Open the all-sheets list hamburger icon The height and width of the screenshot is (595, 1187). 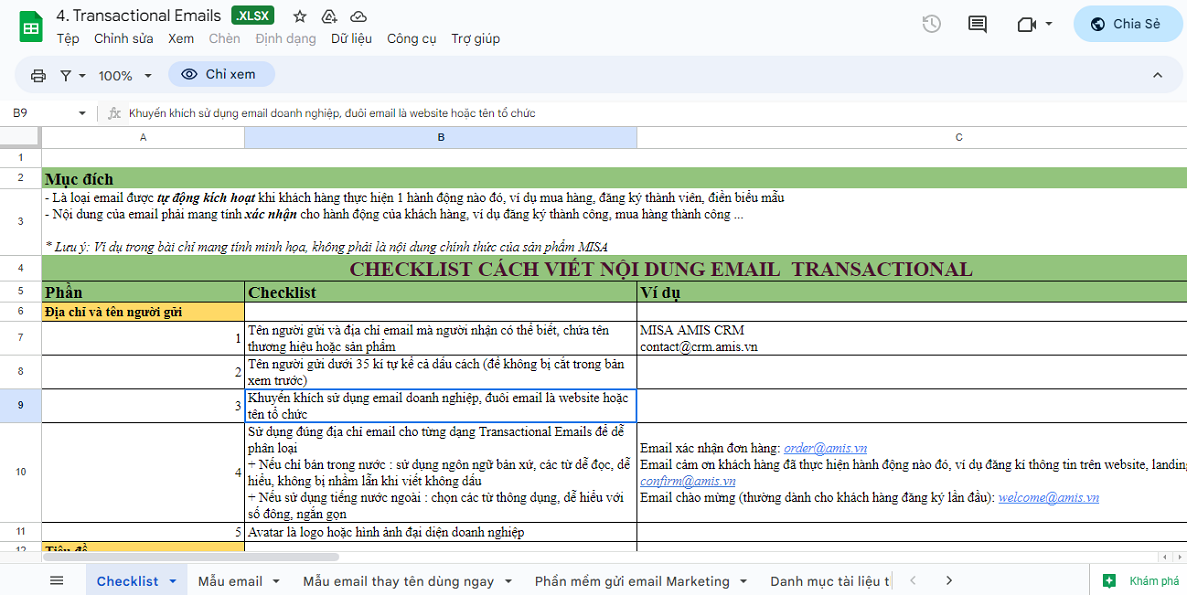[x=57, y=581]
